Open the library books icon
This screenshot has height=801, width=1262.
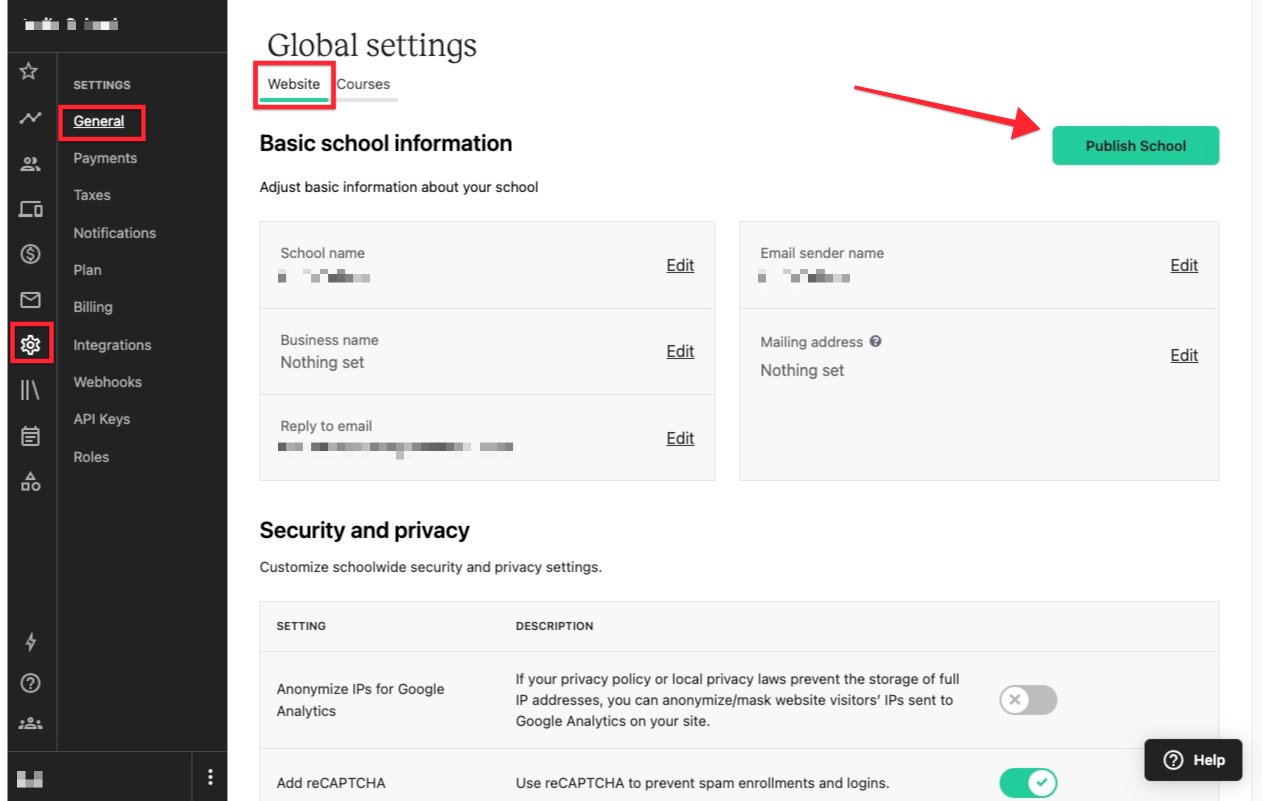(x=30, y=390)
